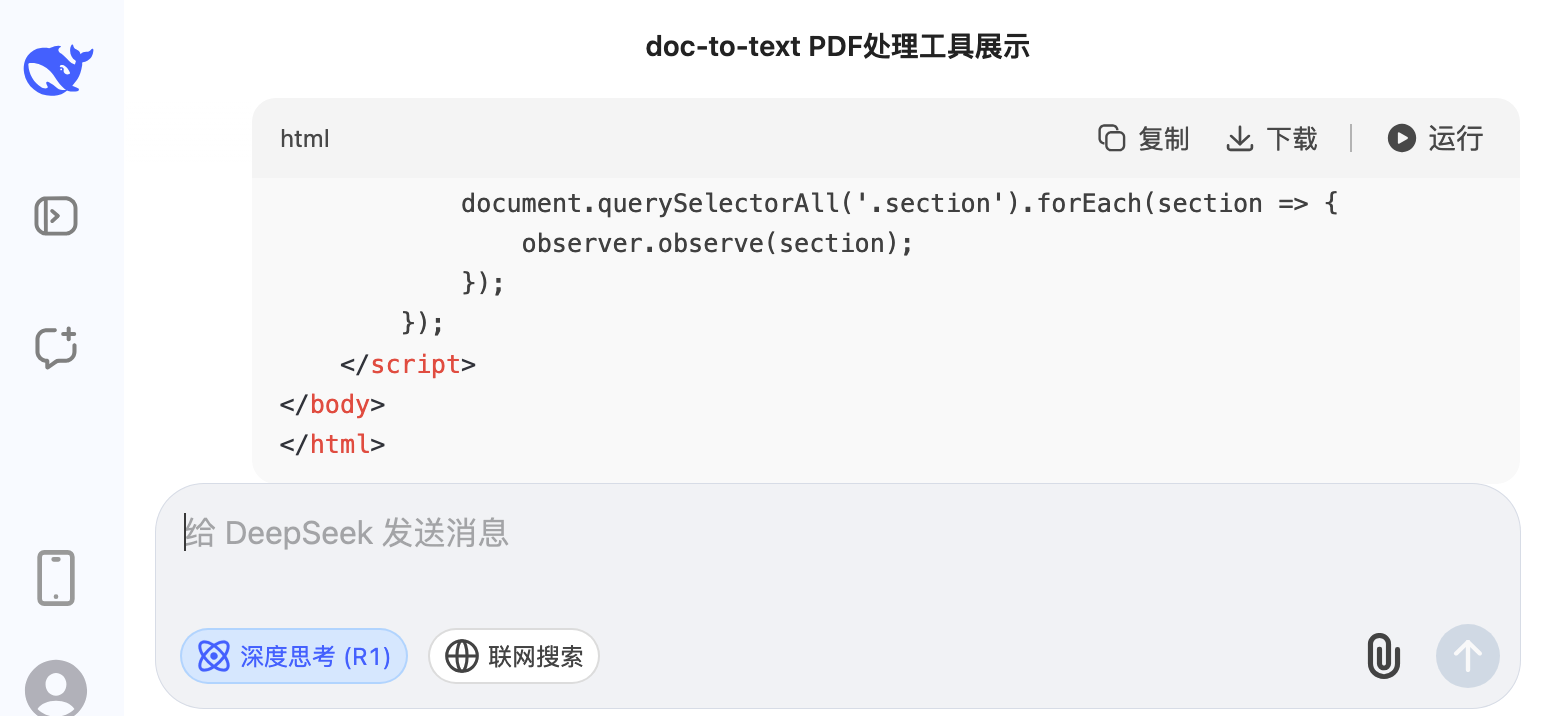
Task: Click the 下载 text label
Action: click(1292, 138)
